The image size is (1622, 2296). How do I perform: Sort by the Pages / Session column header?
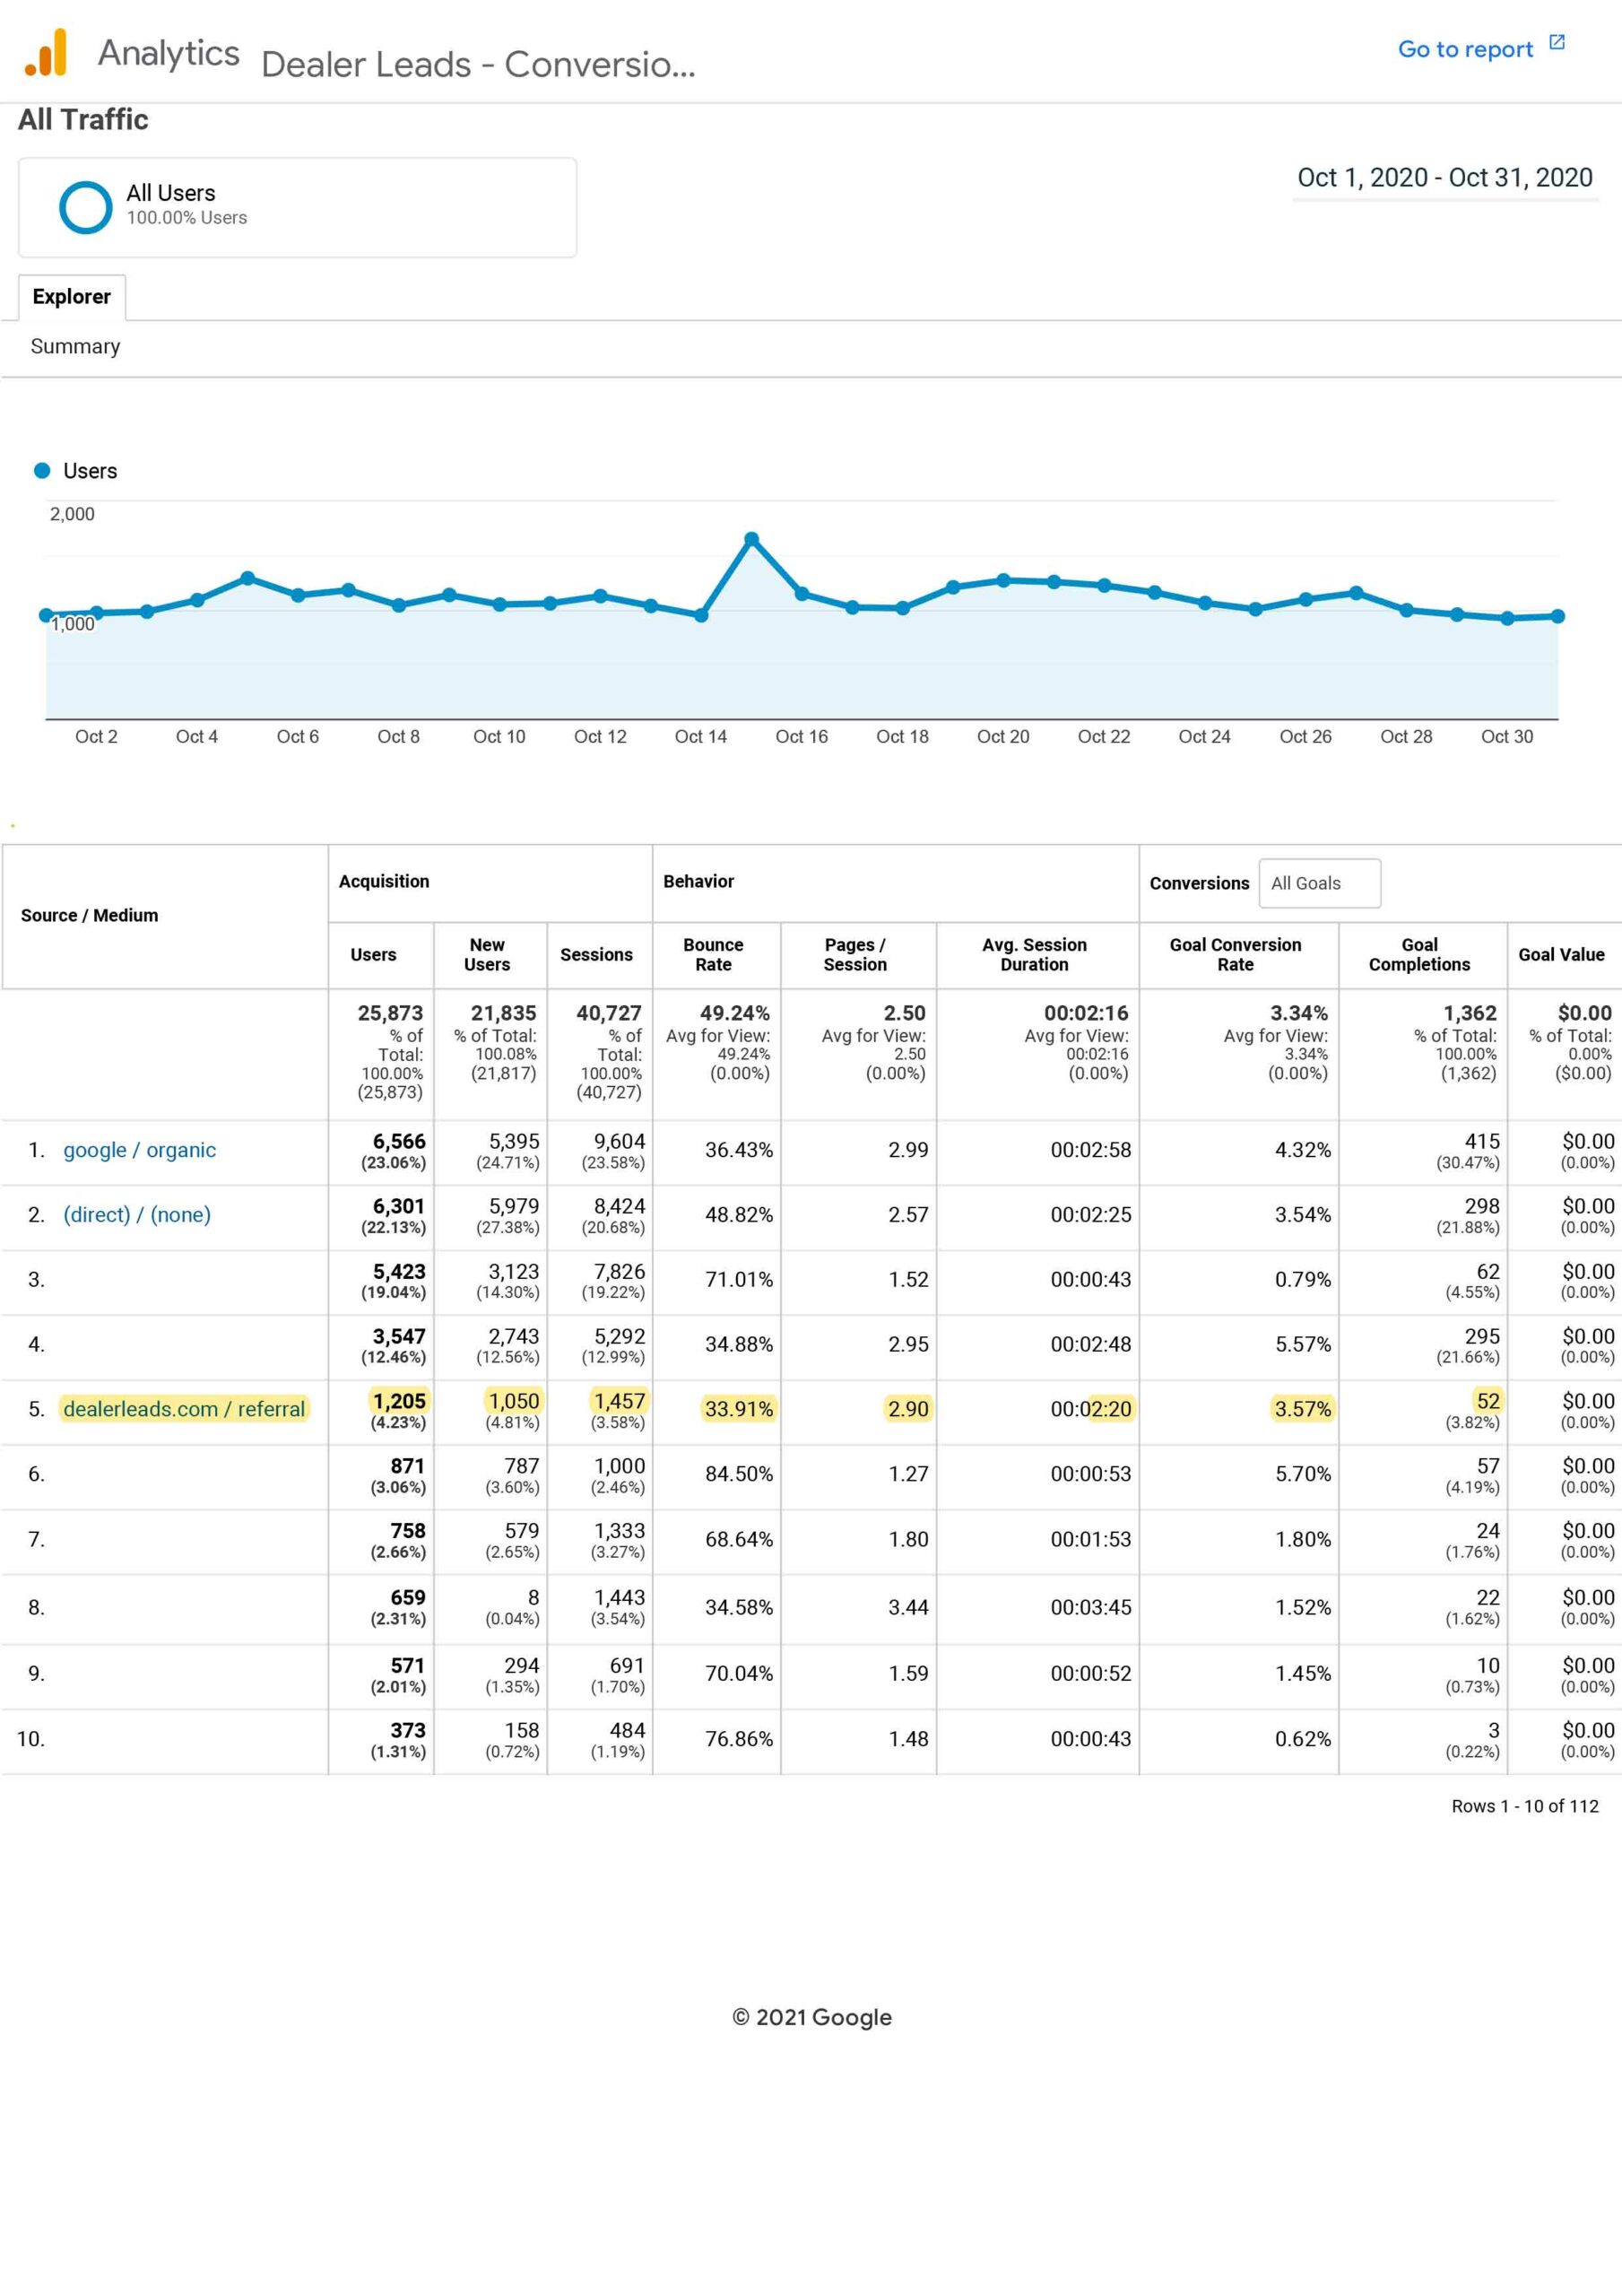855,955
